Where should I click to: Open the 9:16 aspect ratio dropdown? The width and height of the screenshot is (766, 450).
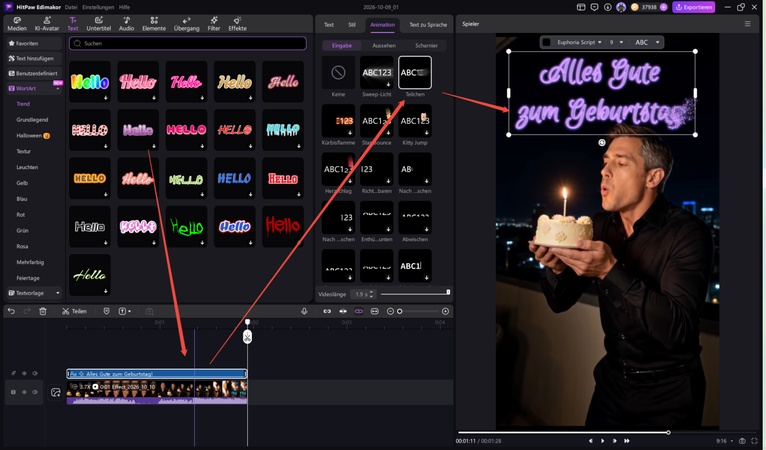[x=724, y=441]
